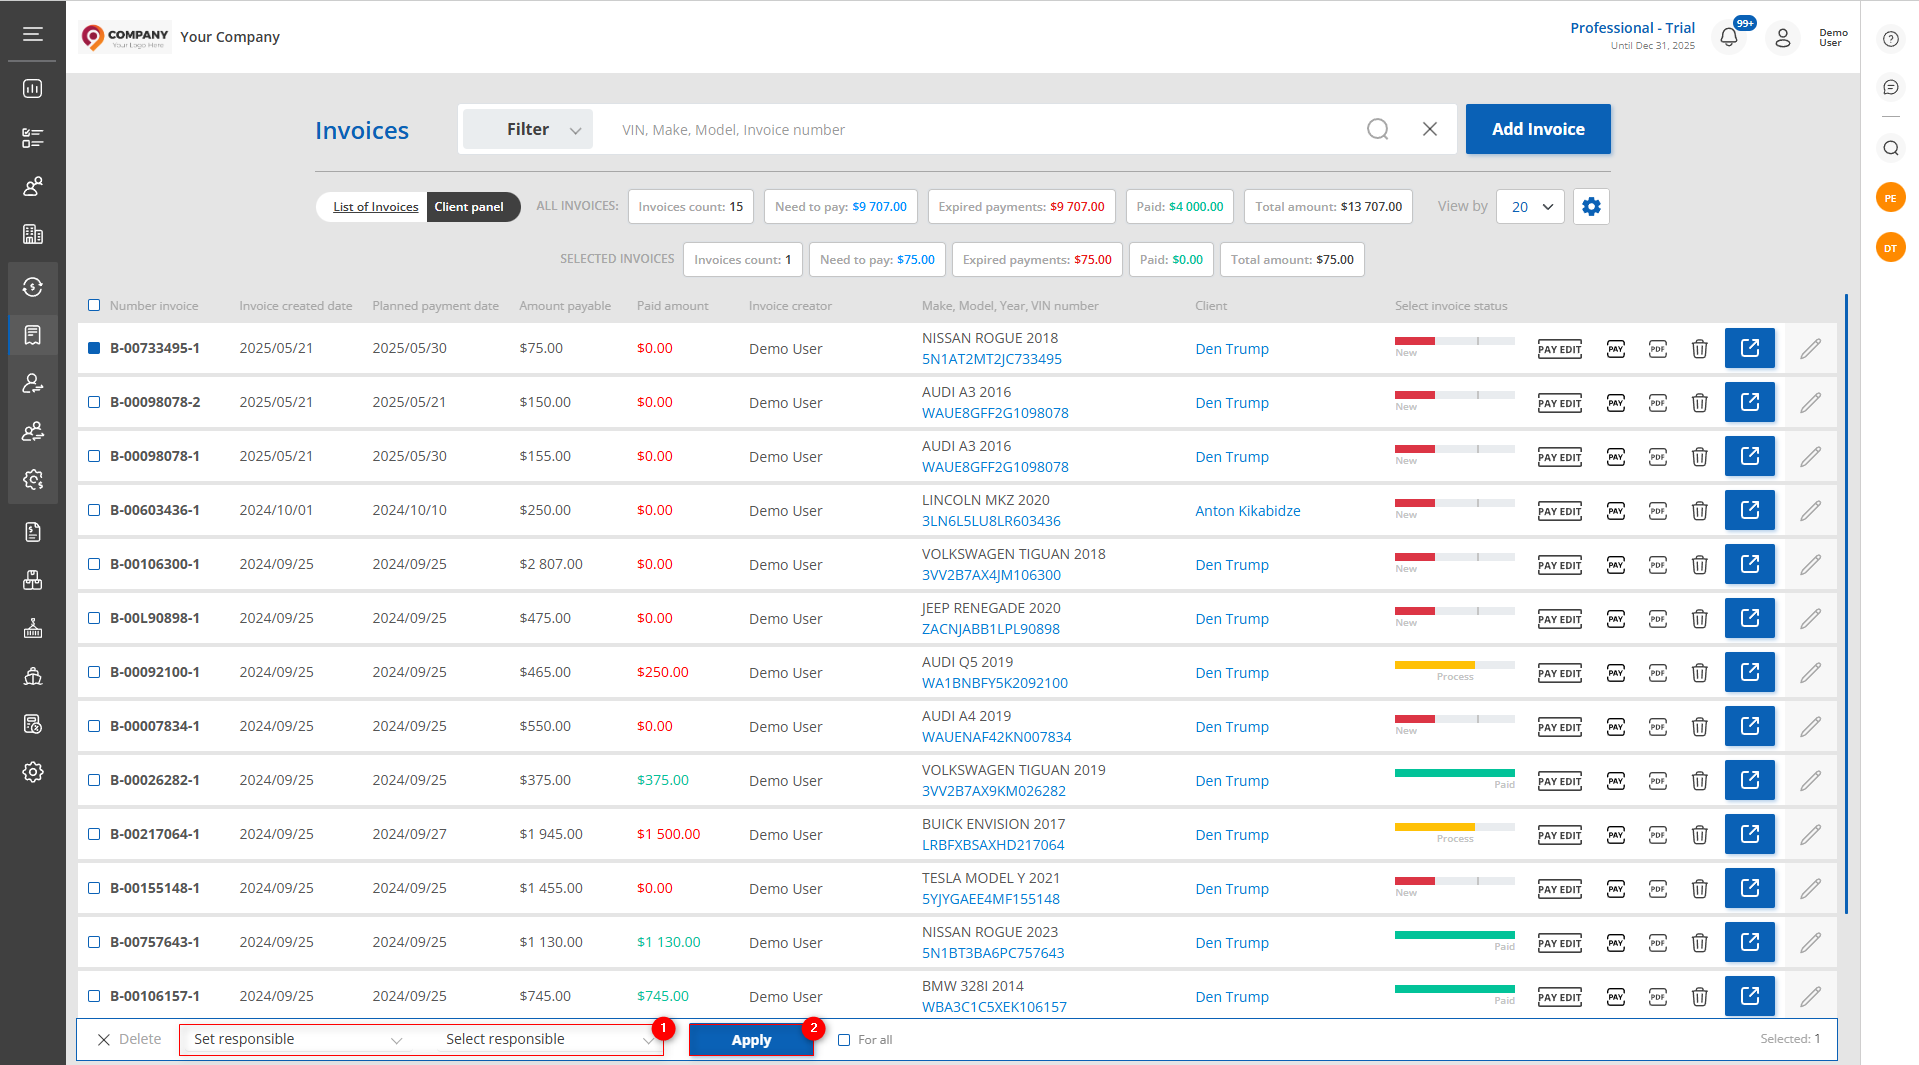Check invoice B-00603436-1 checkbox
The width and height of the screenshot is (1919, 1065).
[94, 510]
